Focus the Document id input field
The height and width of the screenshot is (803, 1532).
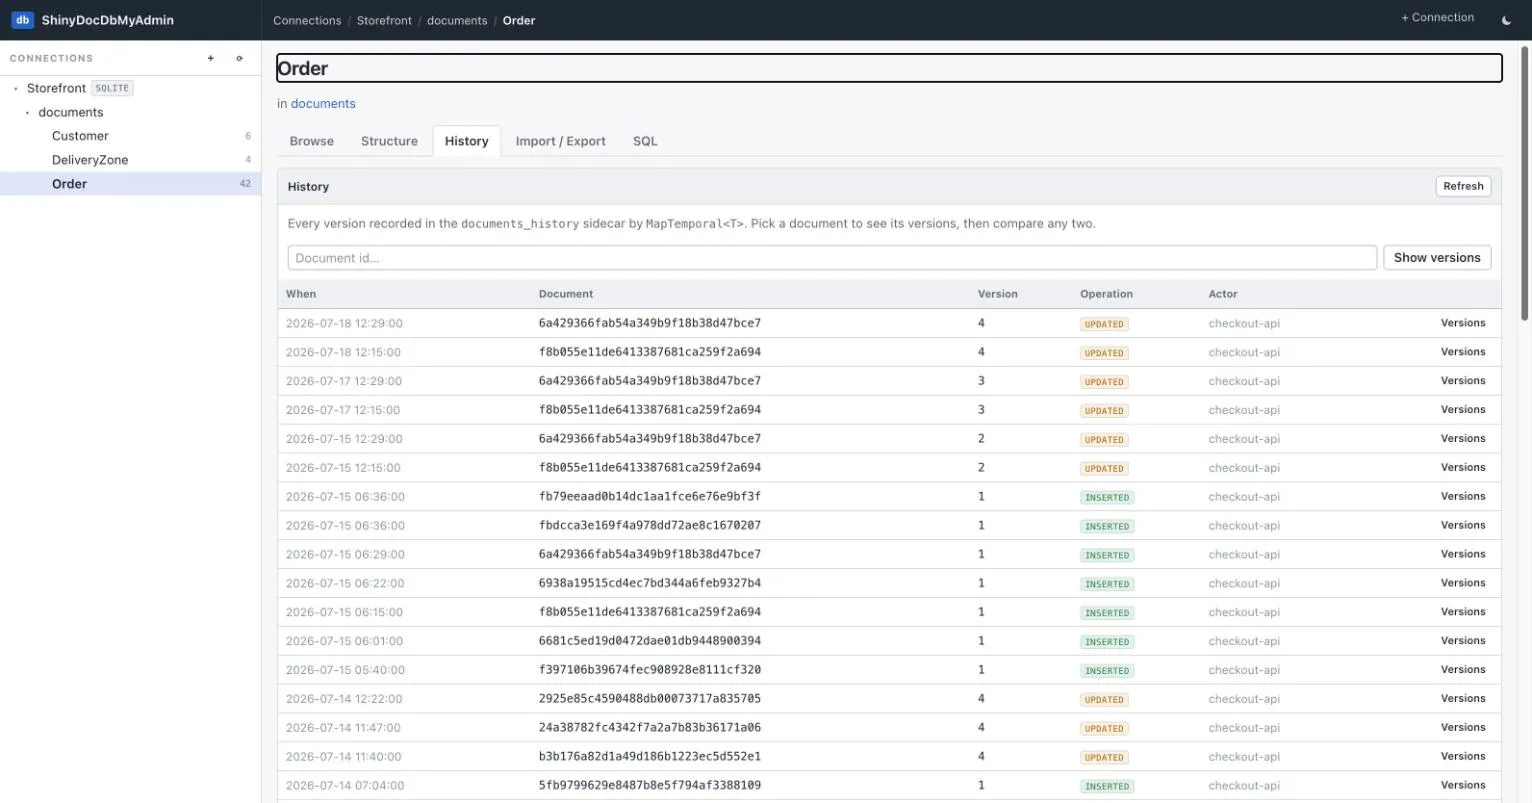pyautogui.click(x=832, y=258)
